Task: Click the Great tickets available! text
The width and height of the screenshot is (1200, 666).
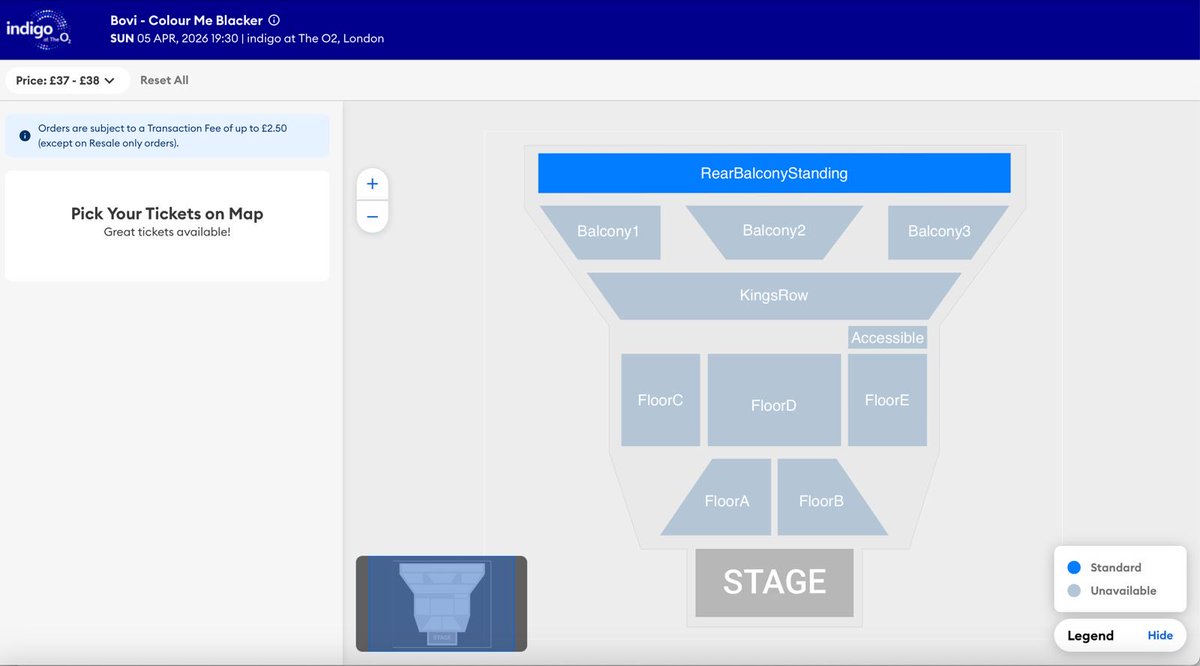Action: 167,232
